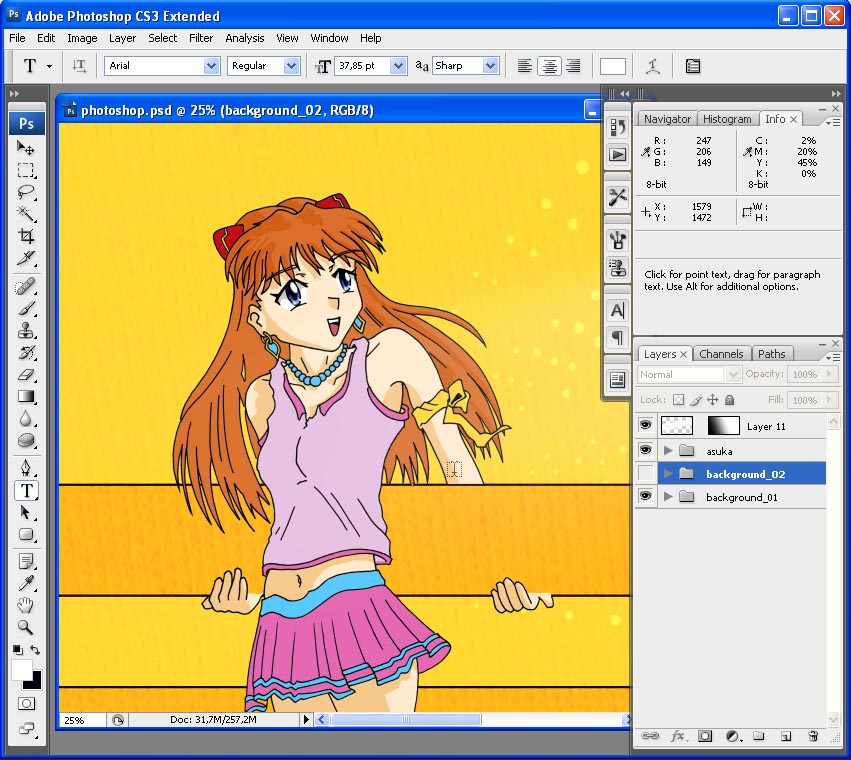Select the Clone Stamp tool

26,330
